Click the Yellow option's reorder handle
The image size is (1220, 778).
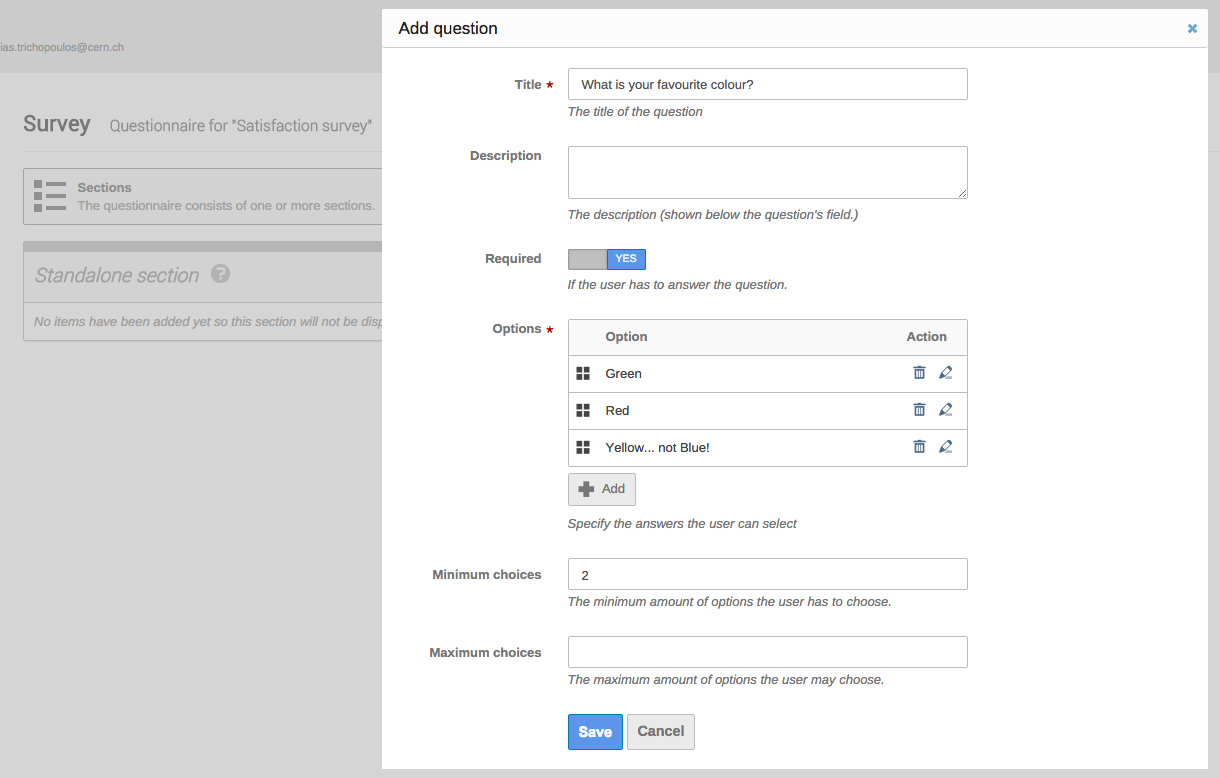(x=583, y=448)
